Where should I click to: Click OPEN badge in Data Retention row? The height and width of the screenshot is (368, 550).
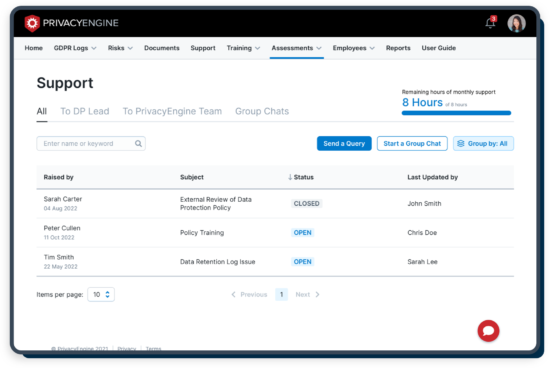tap(302, 262)
